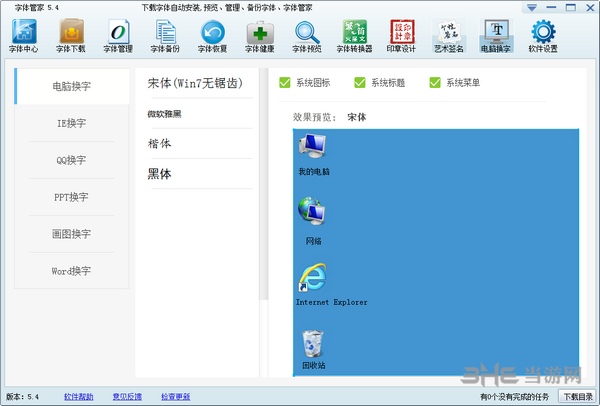Uncheck 系统图标 checkbox
Image resolution: width=600 pixels, height=406 pixels.
tap(285, 82)
